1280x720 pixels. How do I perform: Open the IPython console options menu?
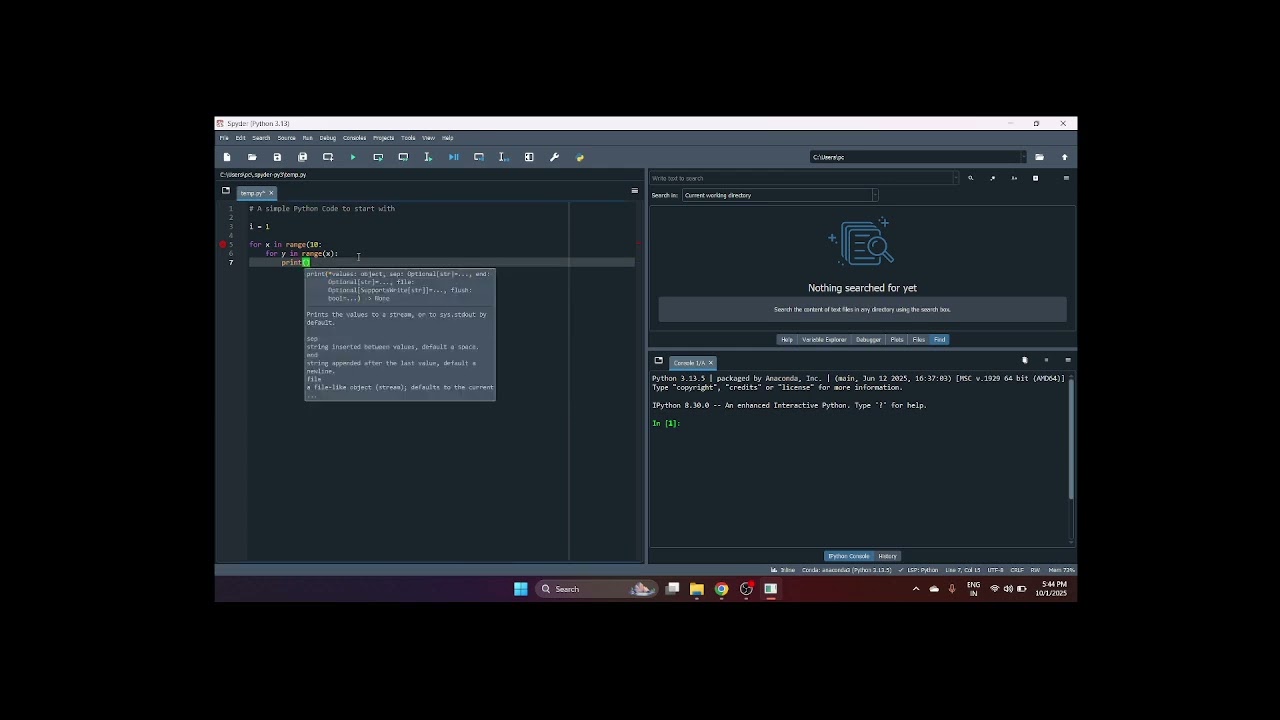tap(1068, 360)
